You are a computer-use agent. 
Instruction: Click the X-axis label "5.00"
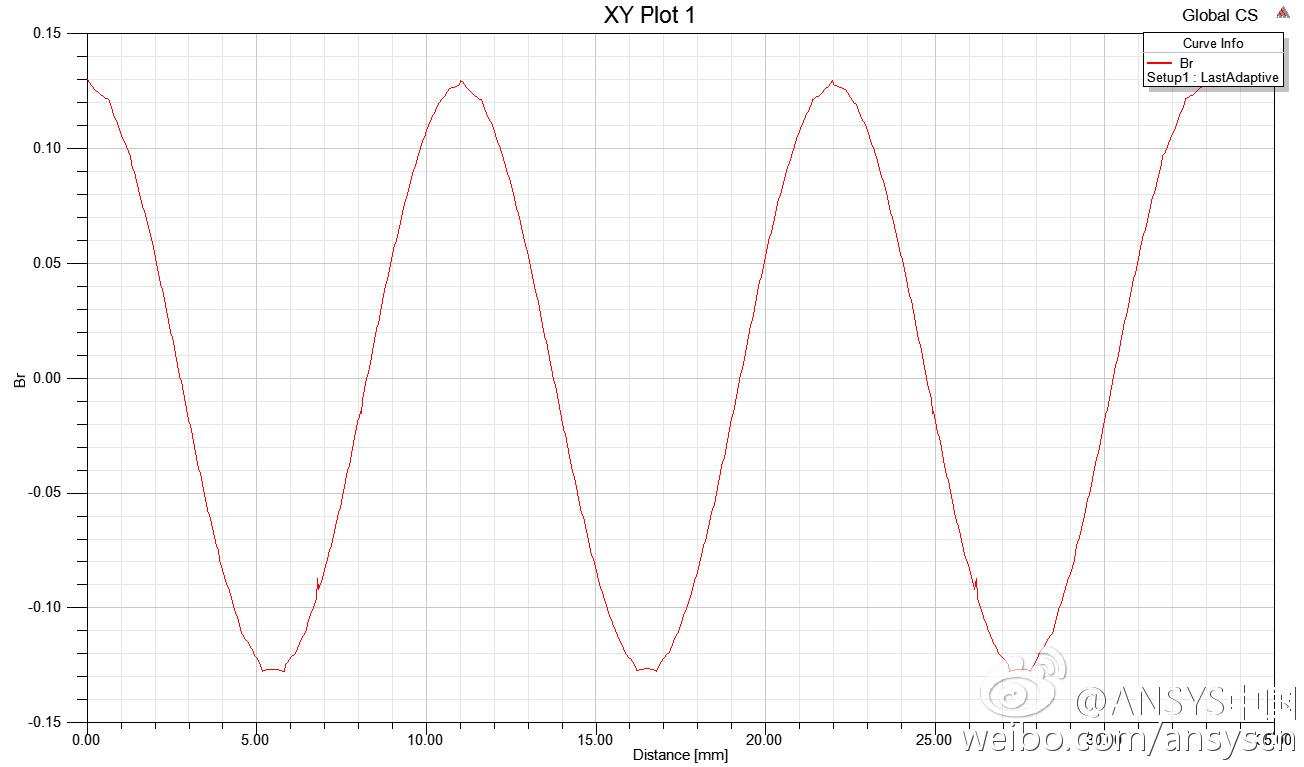(256, 740)
